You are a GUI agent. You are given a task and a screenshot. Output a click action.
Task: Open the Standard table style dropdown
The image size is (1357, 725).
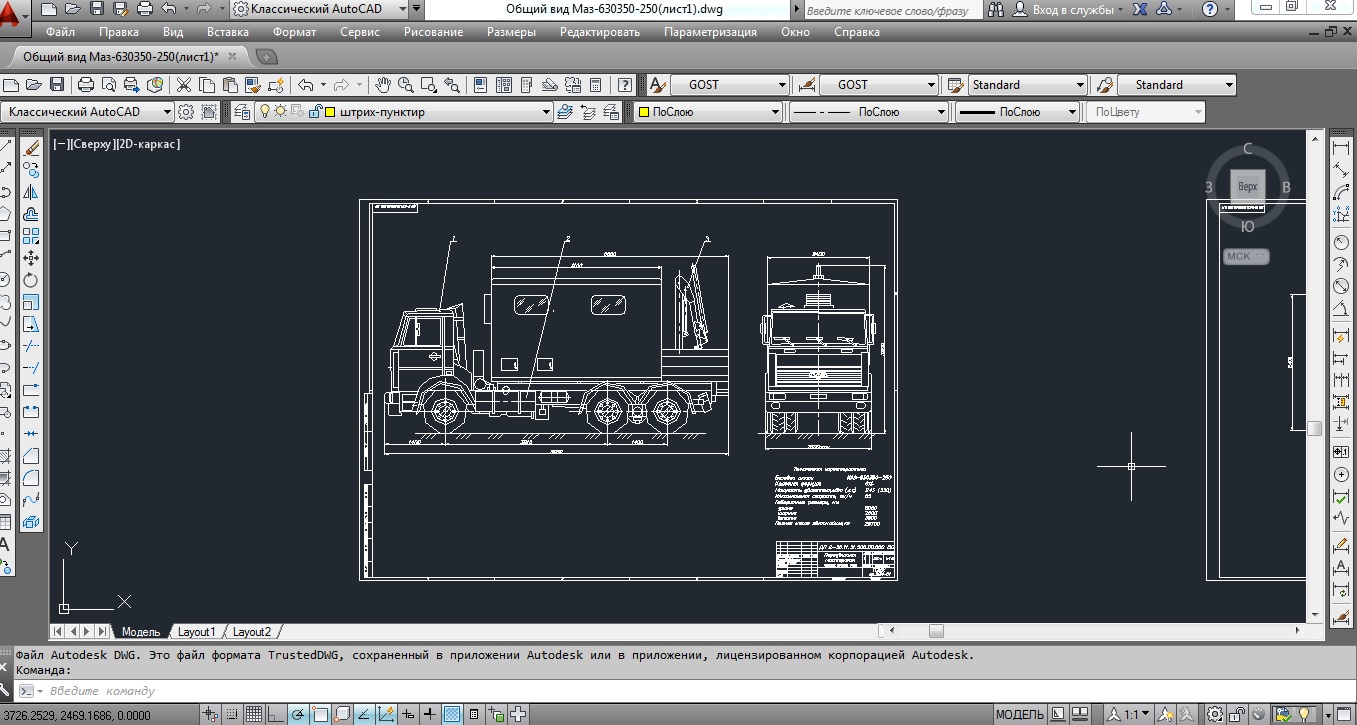1080,85
